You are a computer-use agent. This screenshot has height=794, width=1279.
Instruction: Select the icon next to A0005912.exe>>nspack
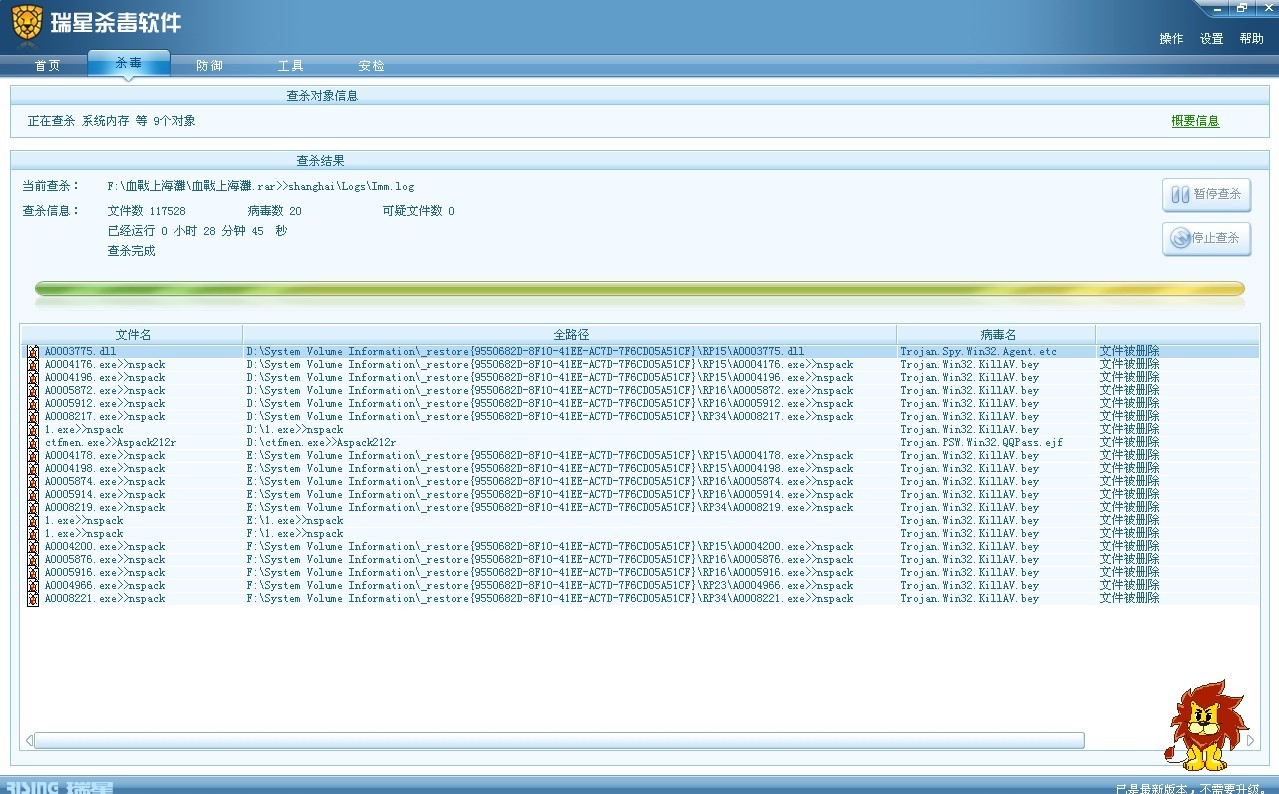(x=33, y=404)
